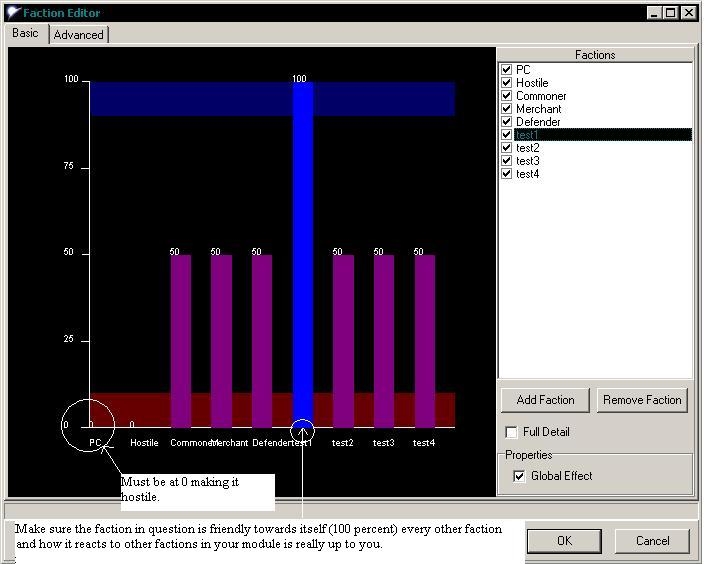Select the Basic tab
Image resolution: width=710 pixels, height=564 pixels.
click(26, 33)
